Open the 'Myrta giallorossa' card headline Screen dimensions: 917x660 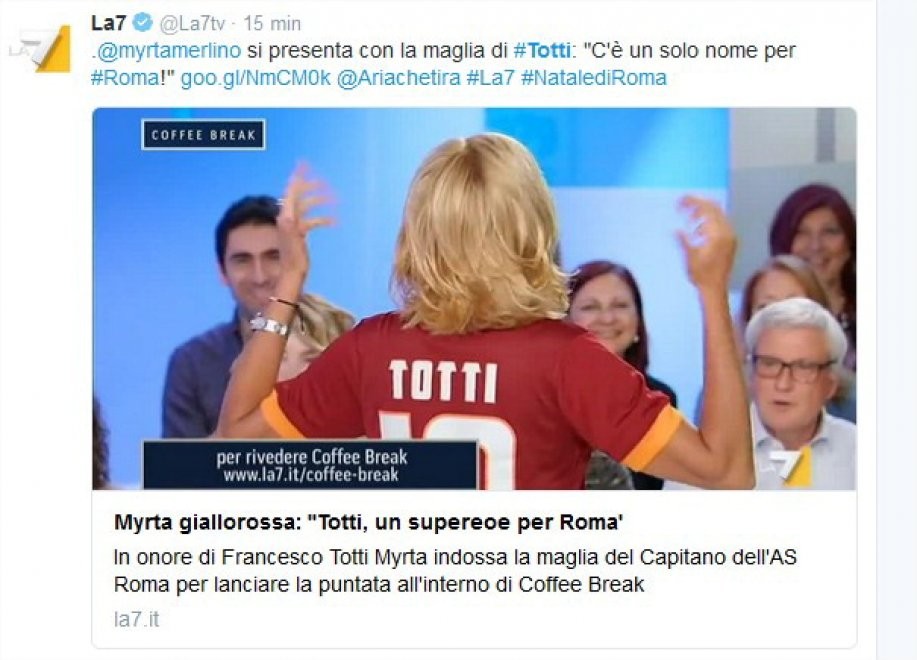point(368,522)
